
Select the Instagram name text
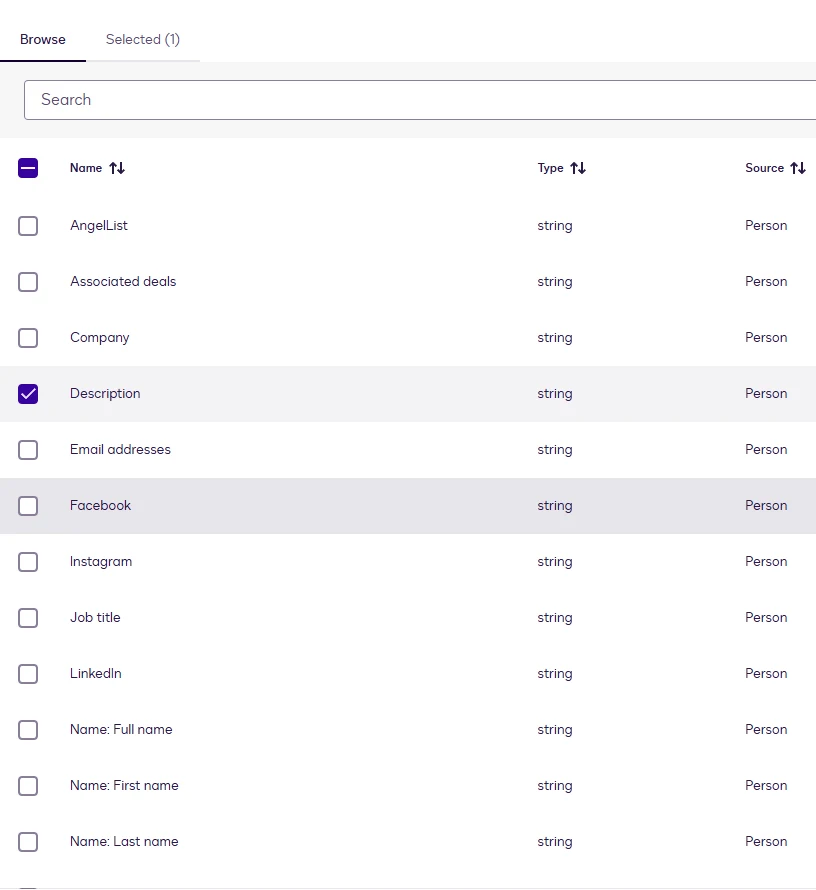[x=101, y=561]
